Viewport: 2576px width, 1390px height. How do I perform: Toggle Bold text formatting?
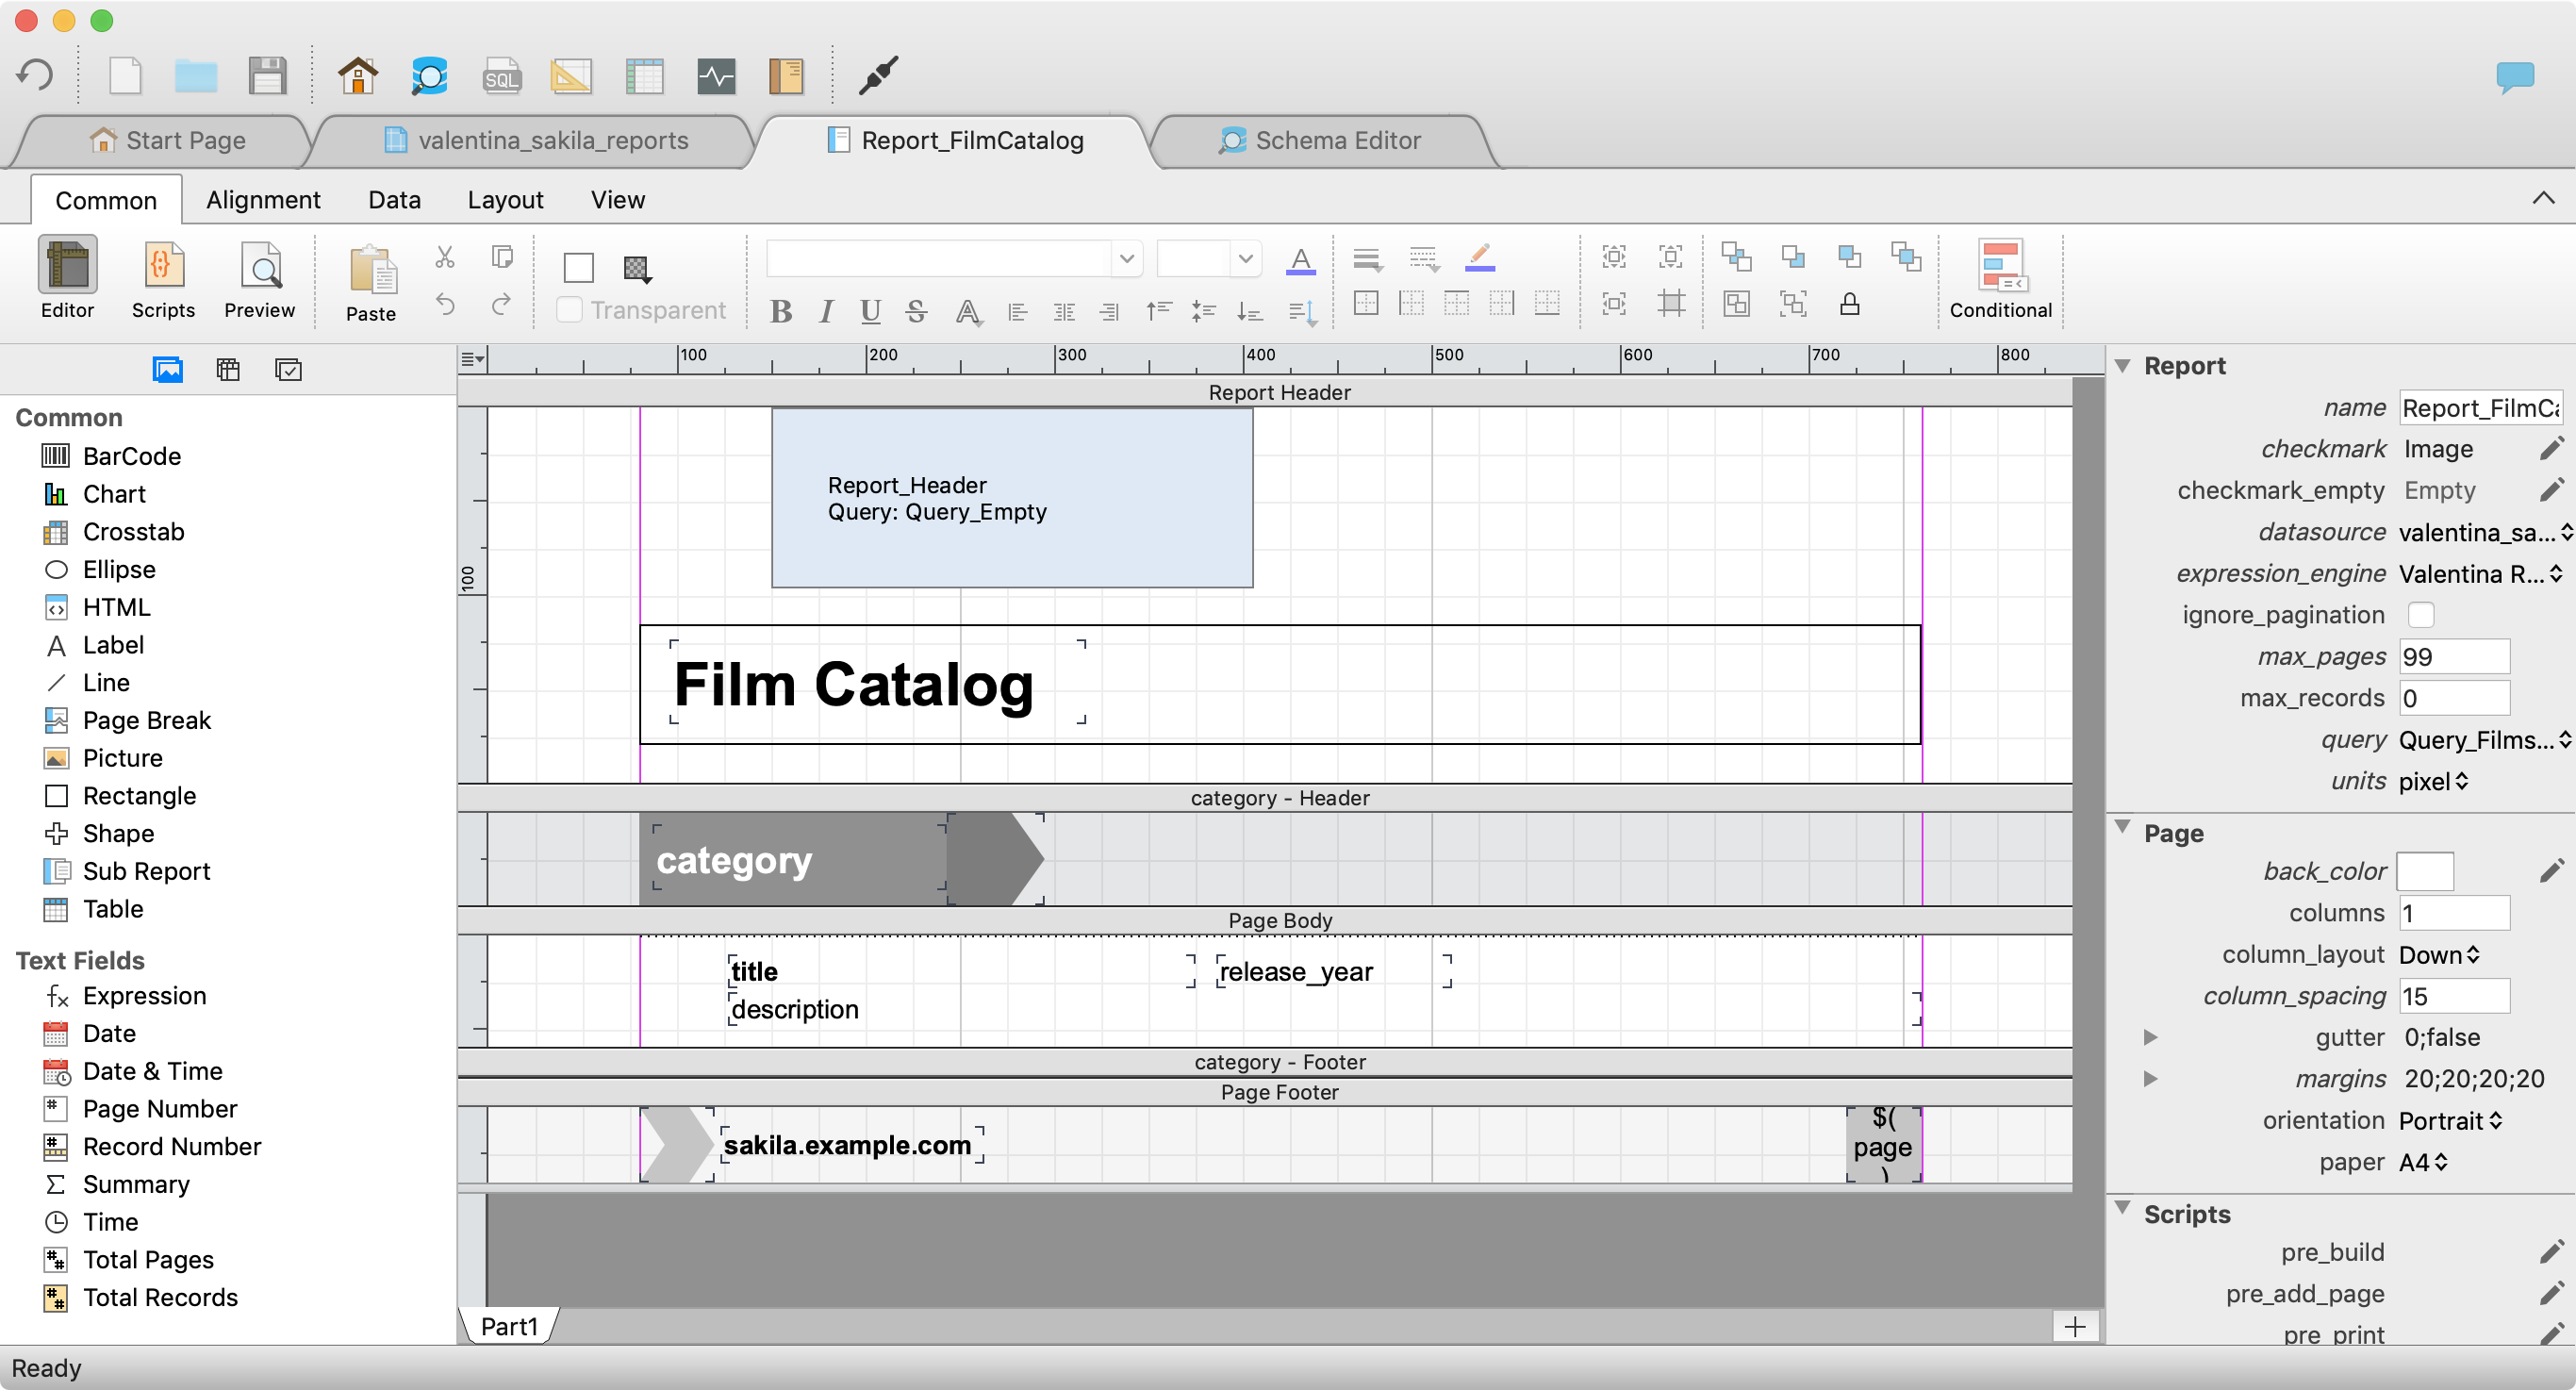(x=781, y=311)
